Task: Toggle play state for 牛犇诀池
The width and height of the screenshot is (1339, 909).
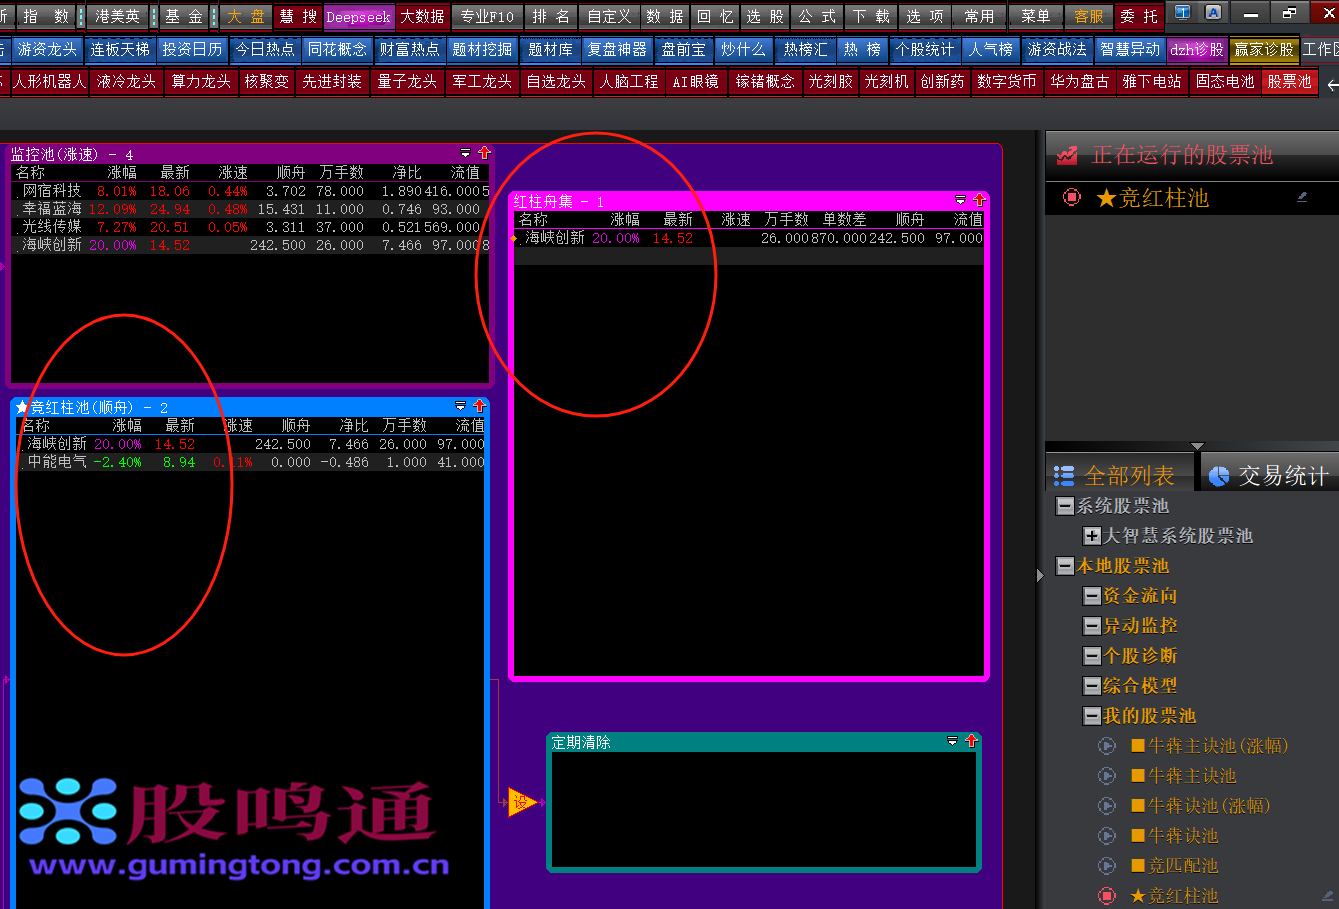Action: click(1107, 836)
